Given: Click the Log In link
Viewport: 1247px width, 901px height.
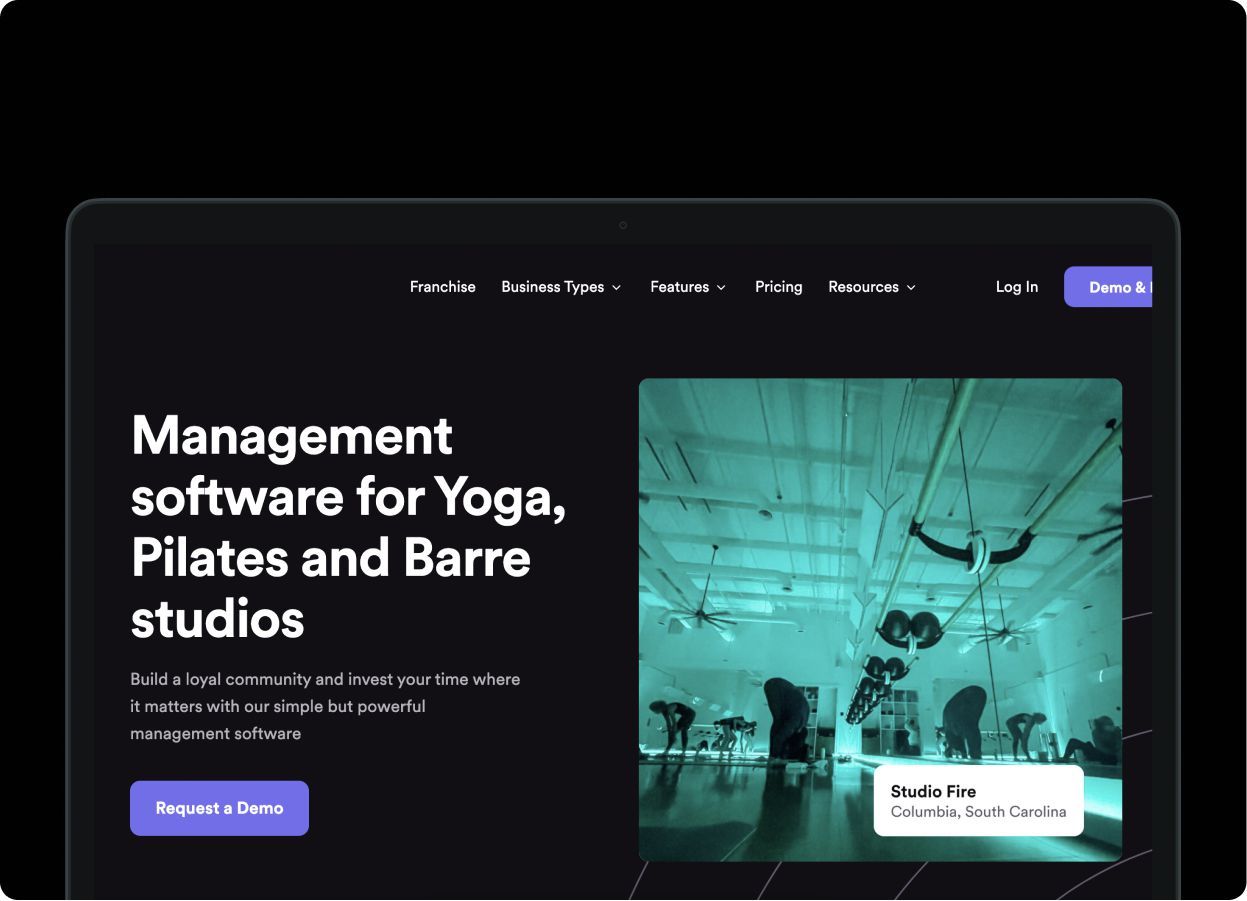Looking at the screenshot, I should coord(1017,287).
